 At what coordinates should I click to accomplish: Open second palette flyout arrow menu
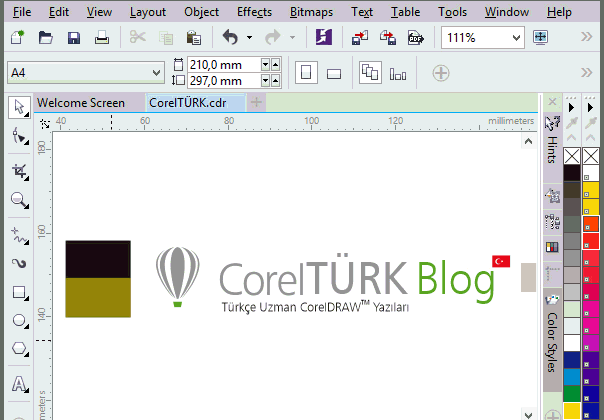click(x=590, y=108)
